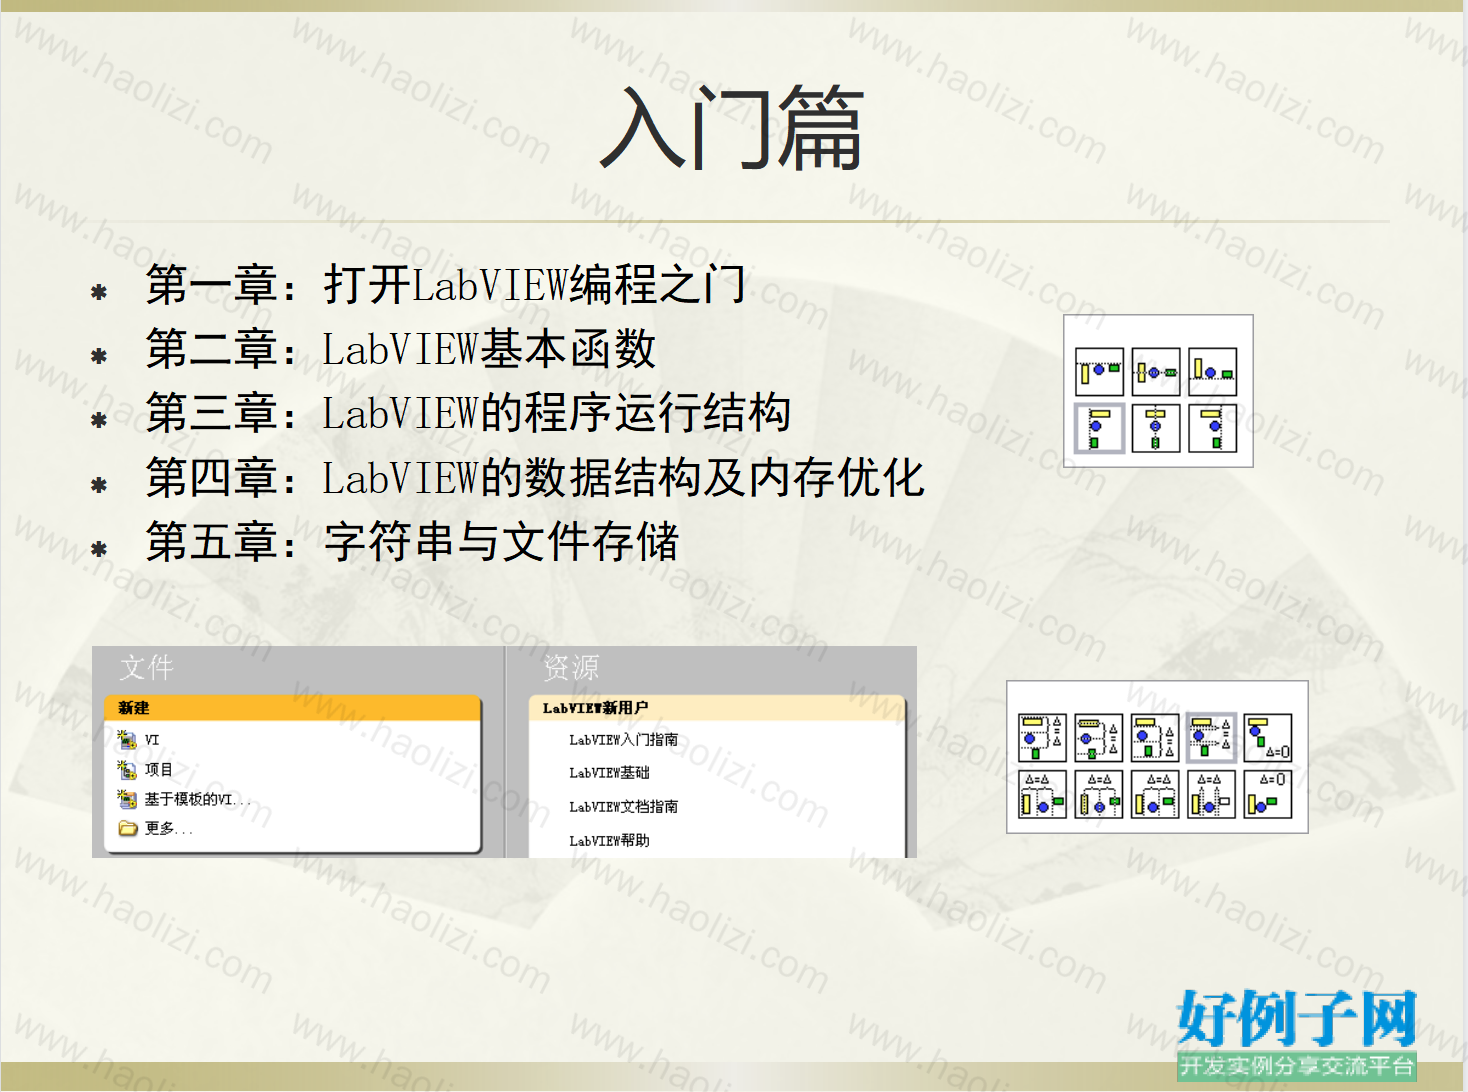Click the 资源 panel heading

(x=571, y=667)
